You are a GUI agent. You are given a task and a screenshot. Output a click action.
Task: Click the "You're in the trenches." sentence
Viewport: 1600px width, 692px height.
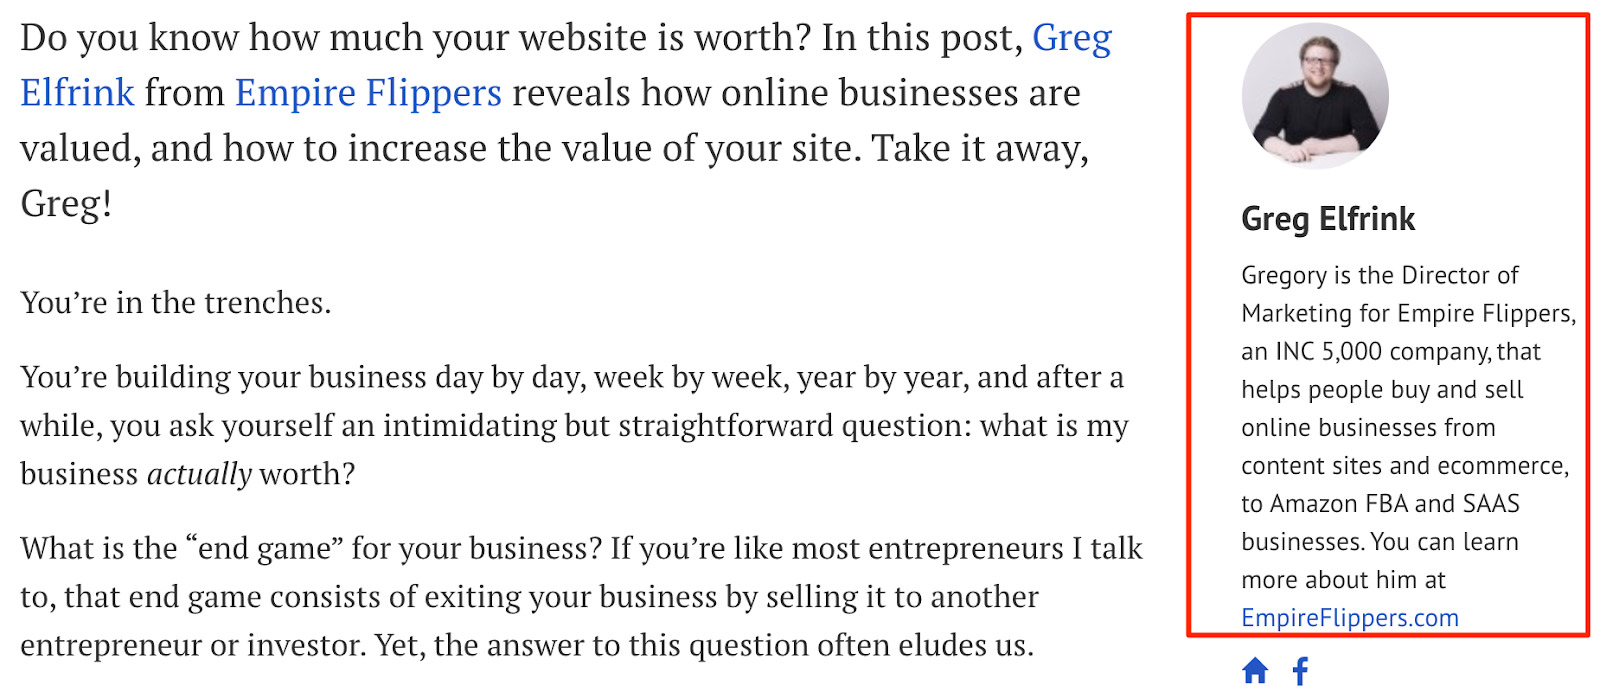(x=176, y=303)
